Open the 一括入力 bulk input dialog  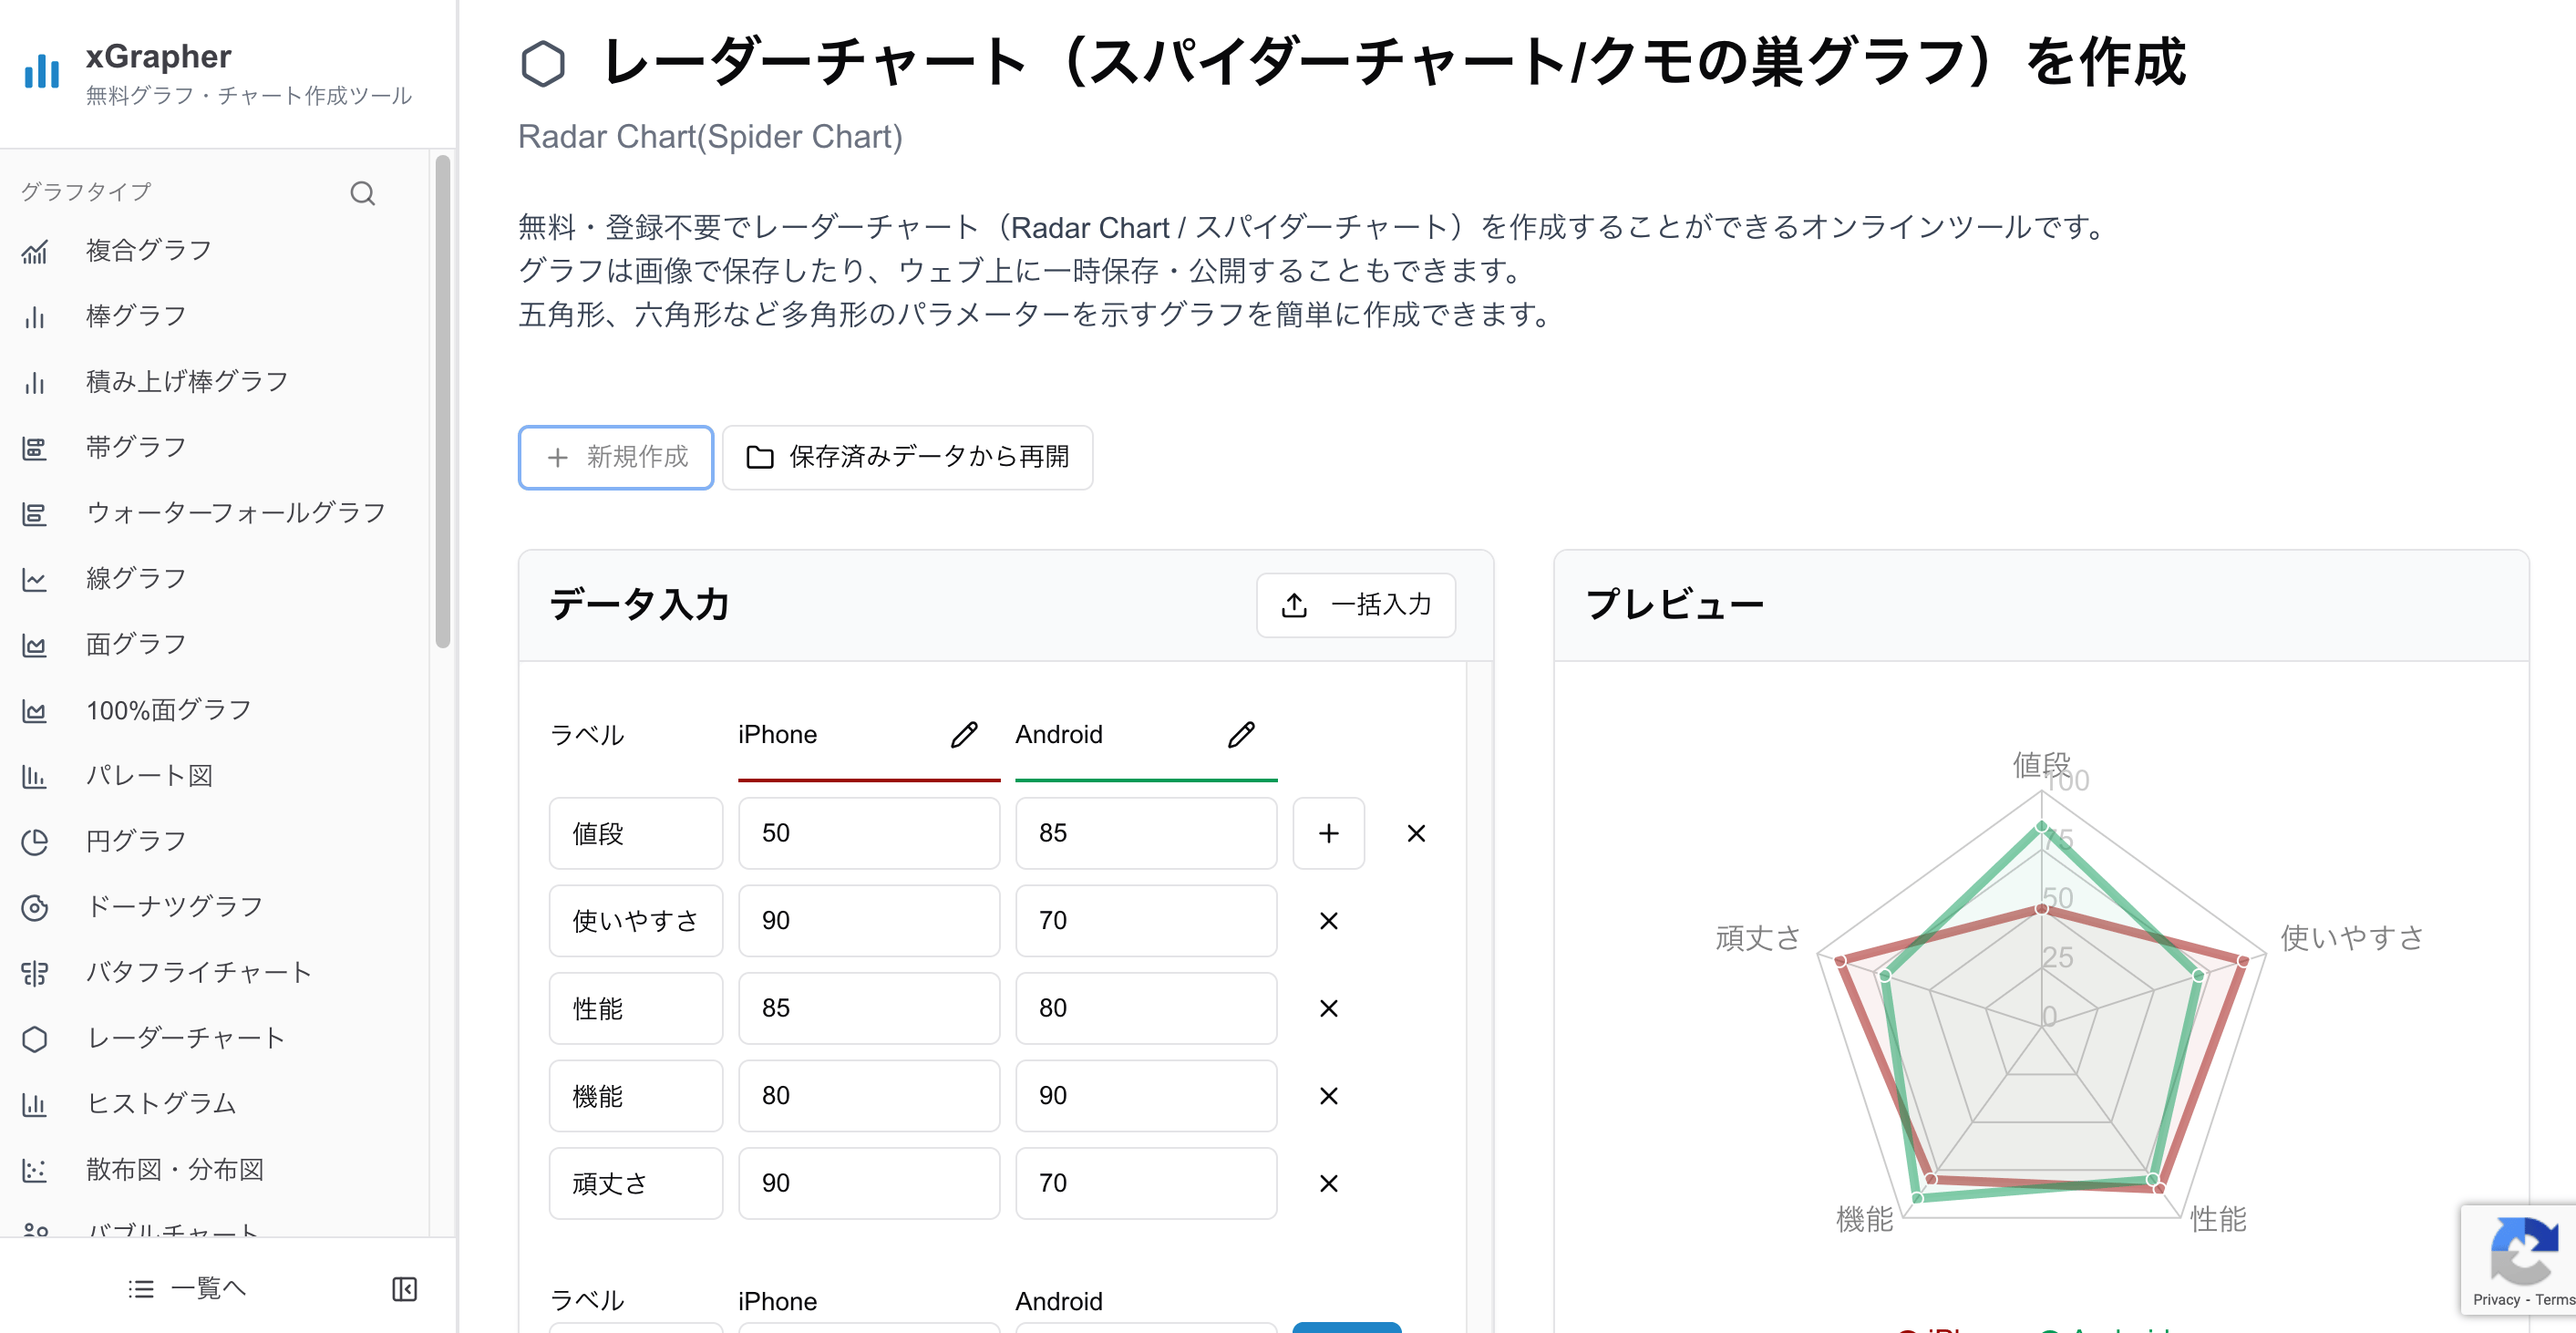[1357, 605]
